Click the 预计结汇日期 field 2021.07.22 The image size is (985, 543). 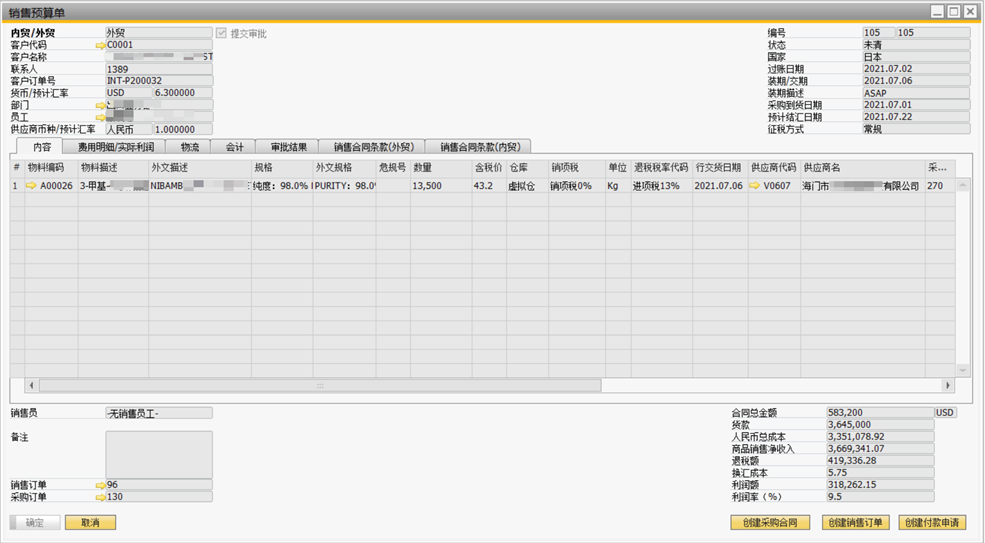pos(917,116)
